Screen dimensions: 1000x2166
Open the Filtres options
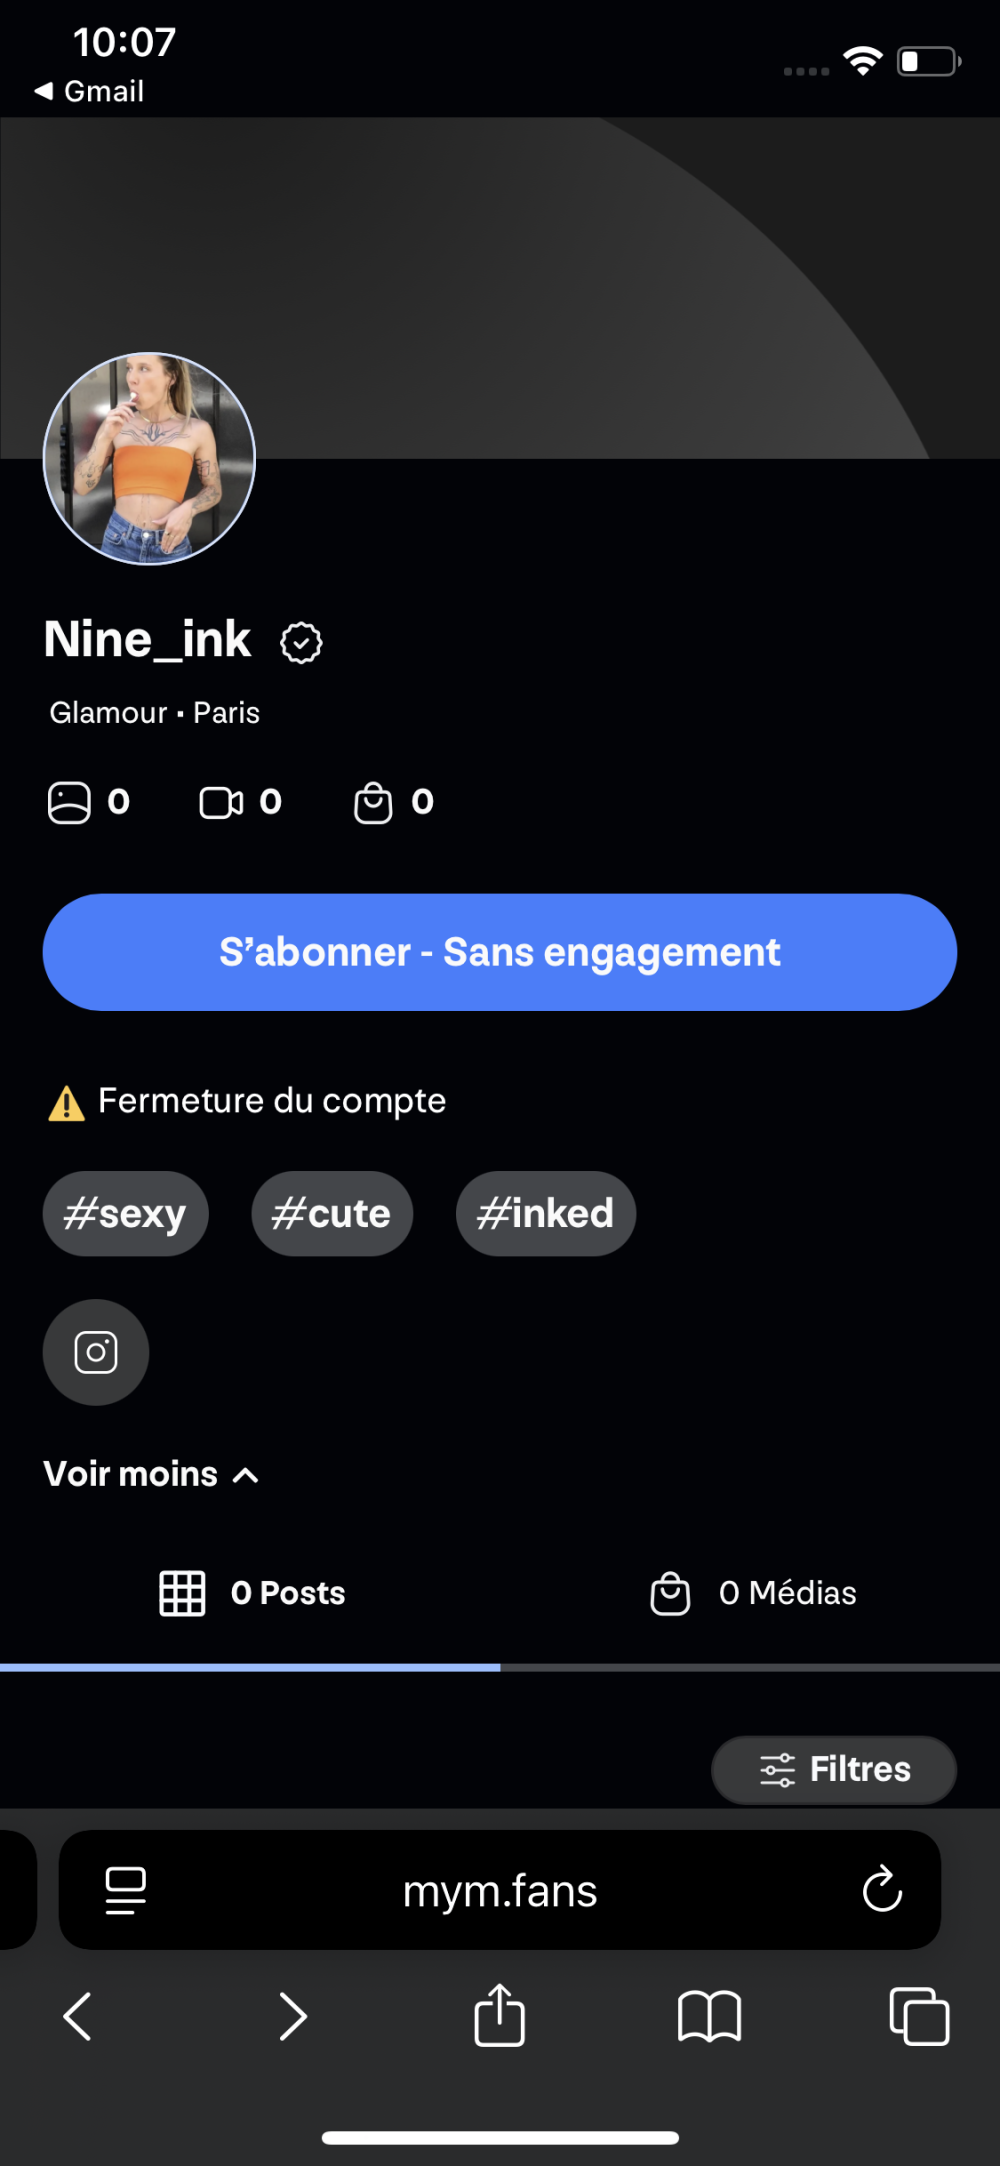coord(834,1769)
